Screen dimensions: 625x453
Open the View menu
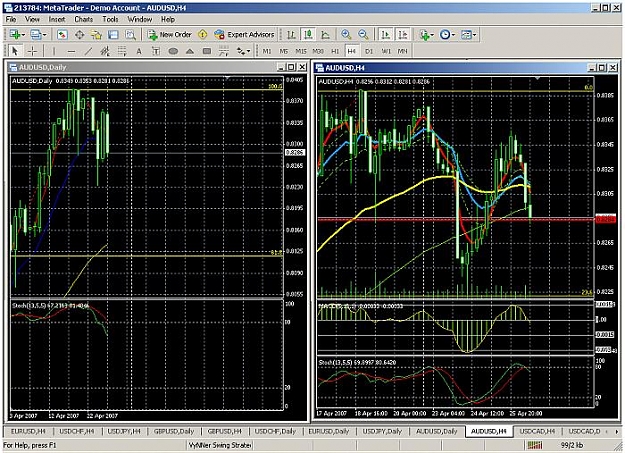pos(32,19)
